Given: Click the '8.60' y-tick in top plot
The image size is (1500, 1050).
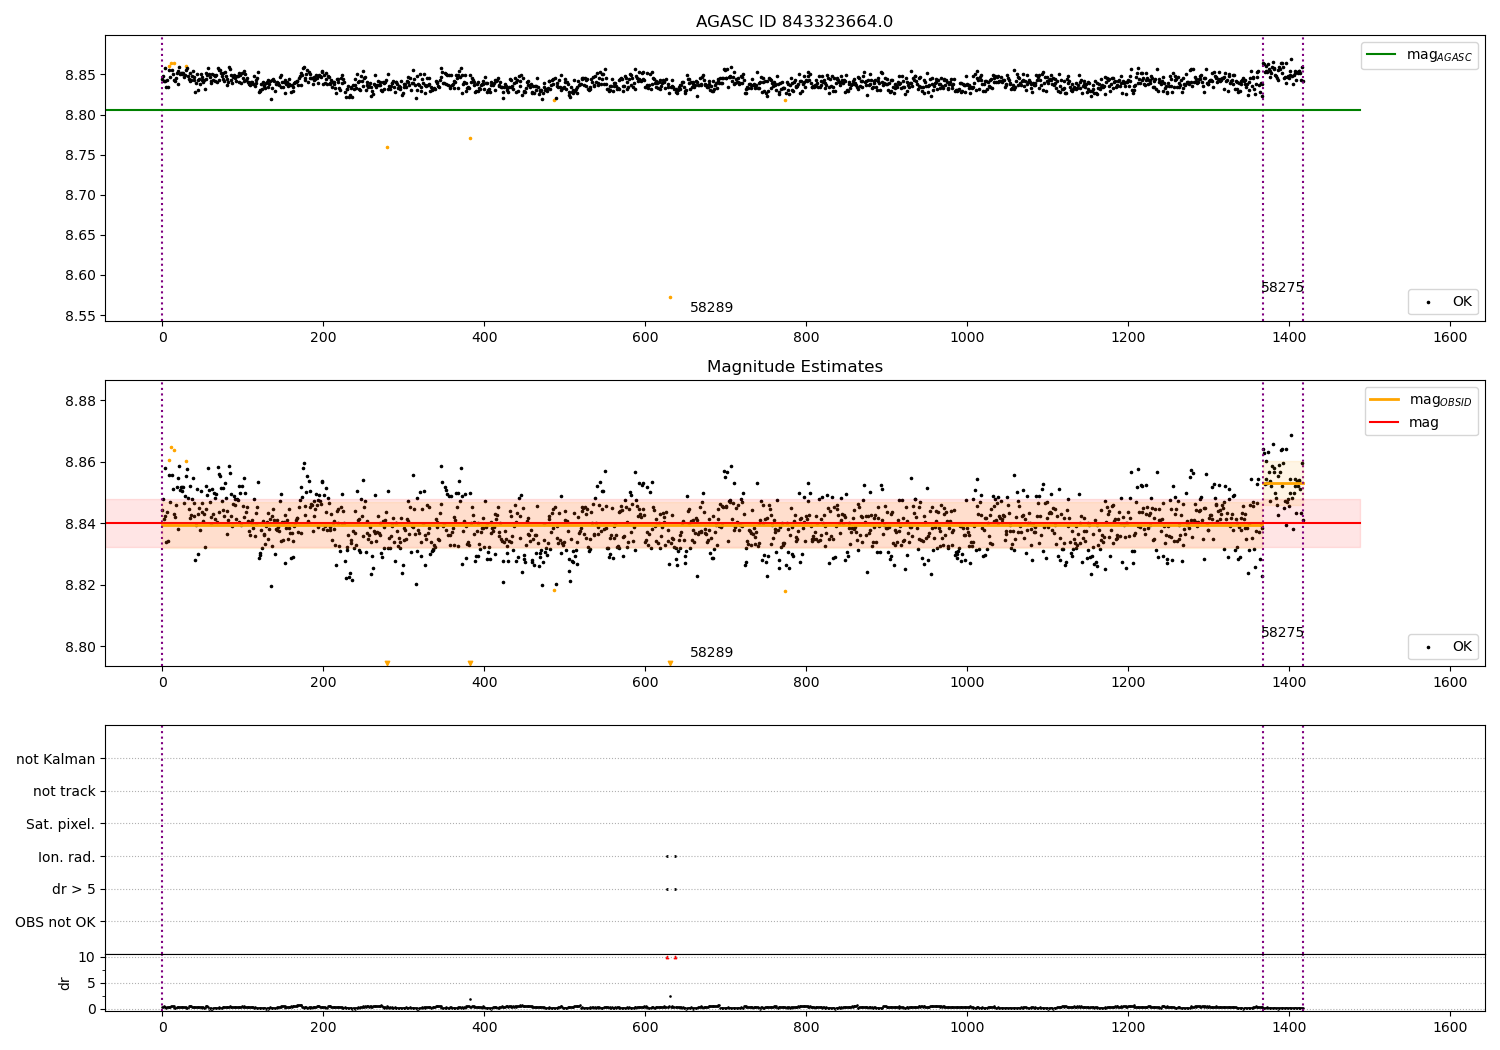Looking at the screenshot, I should 80,275.
